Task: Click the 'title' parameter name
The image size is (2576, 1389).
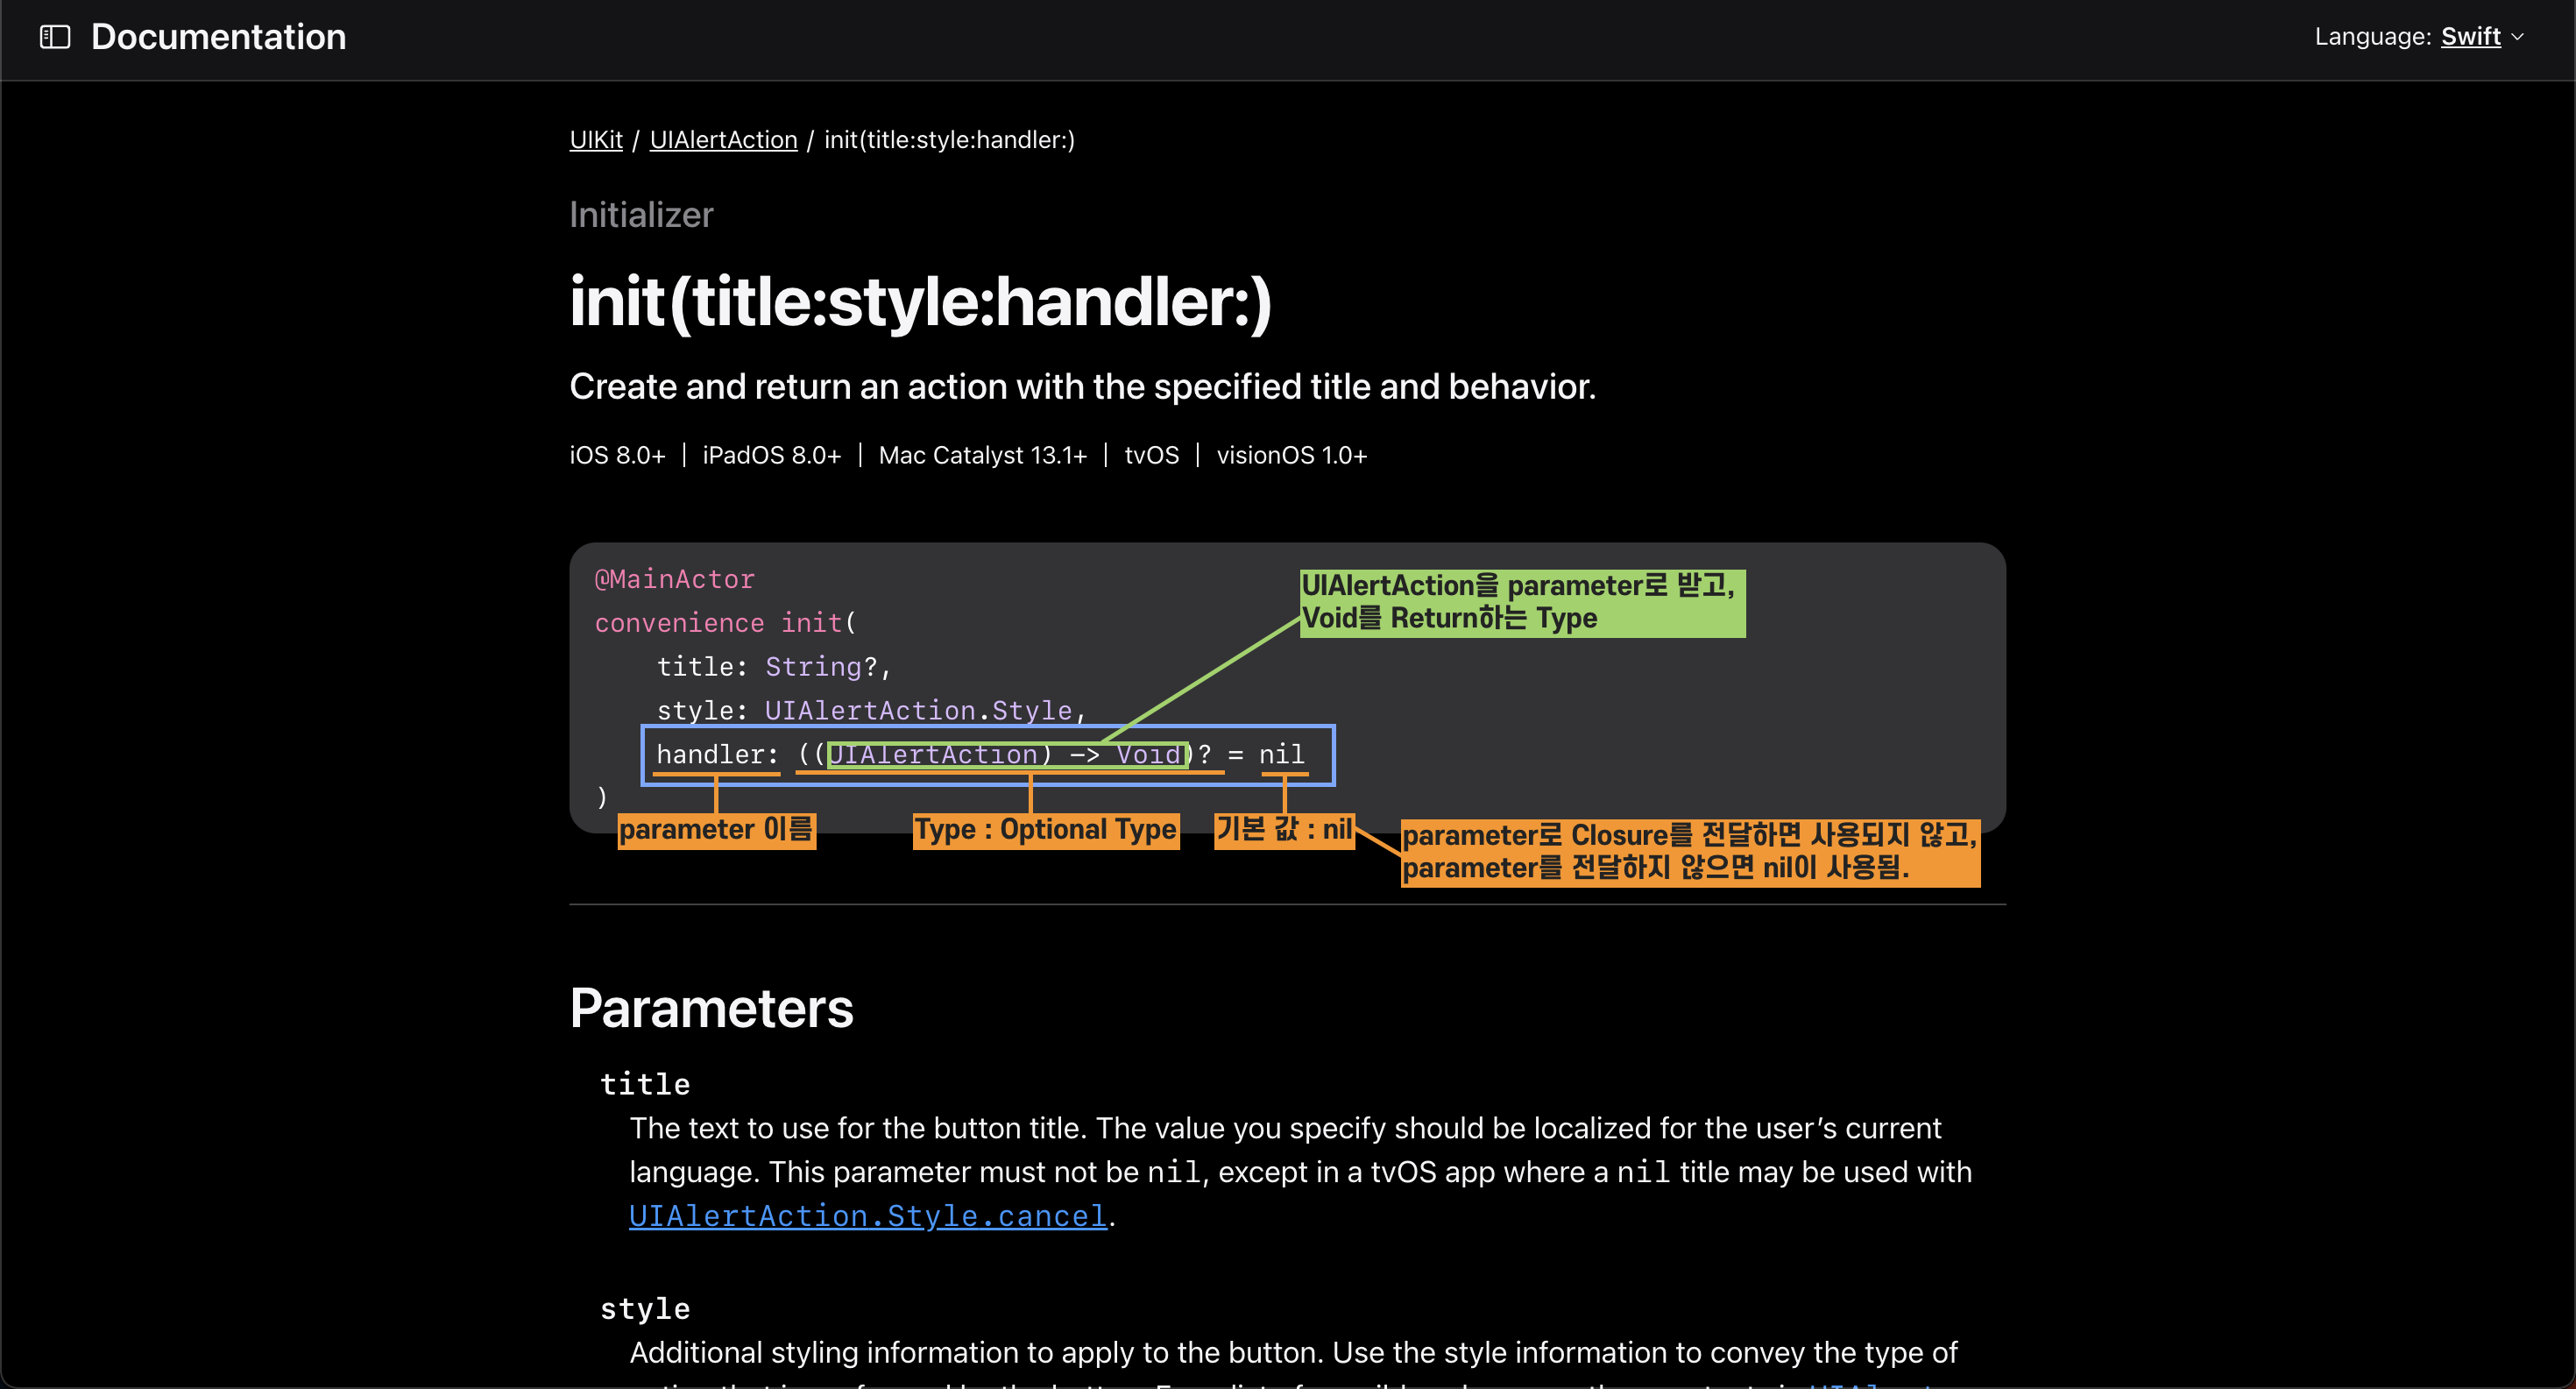Action: (645, 1084)
